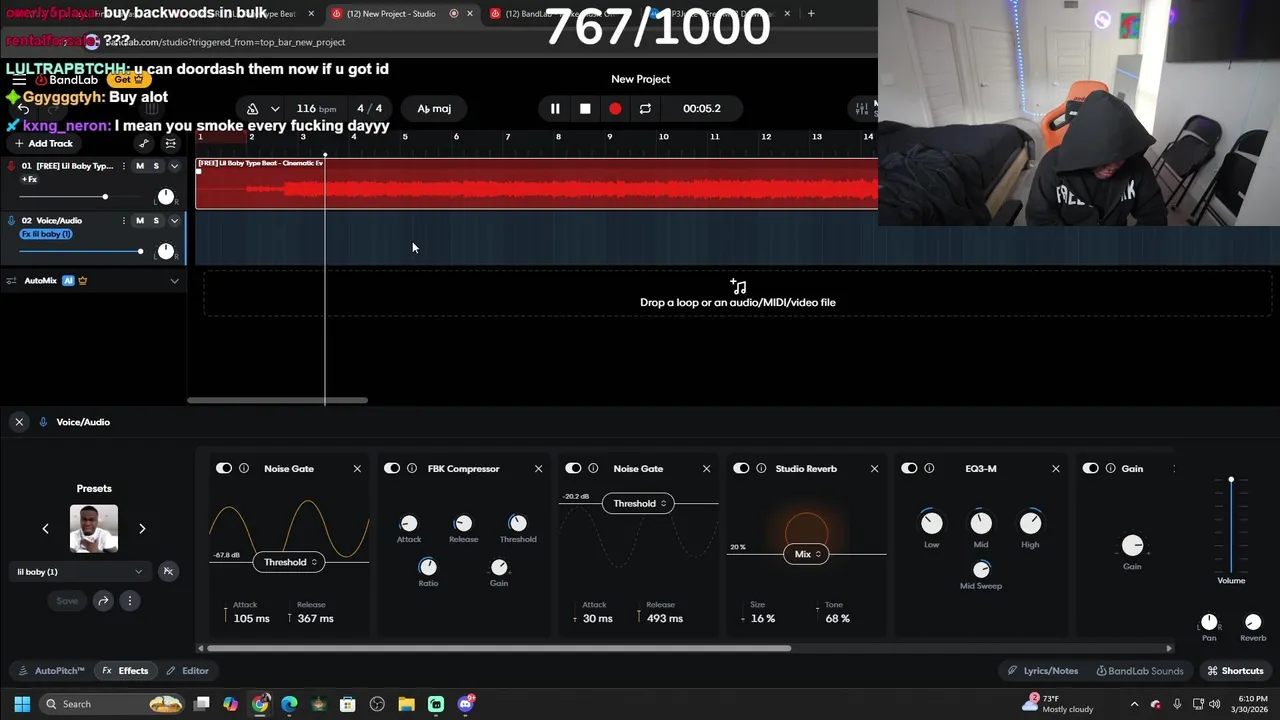Open the metronome options dropdown arrow

pyautogui.click(x=274, y=109)
